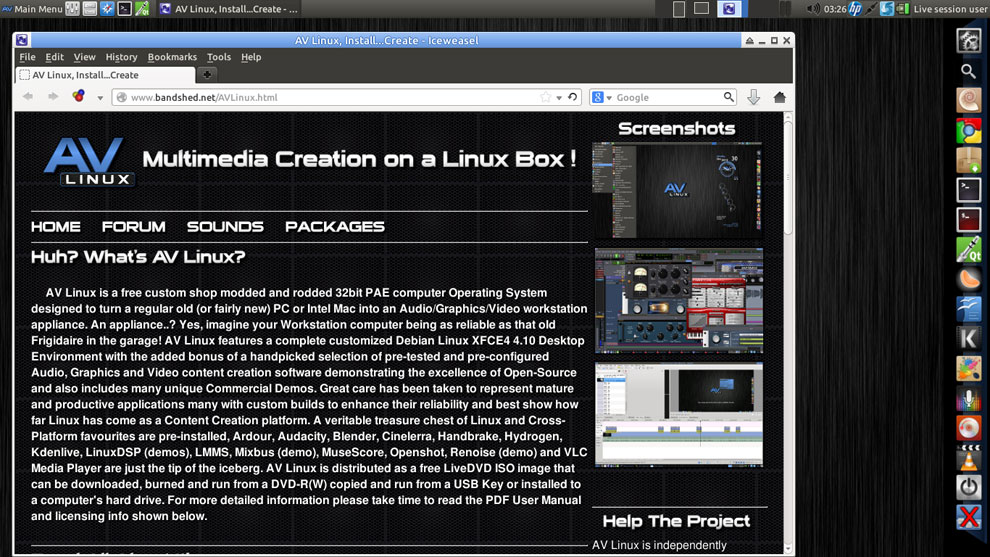Open the paint palette icon in the dock
The image size is (990, 557).
[x=969, y=368]
